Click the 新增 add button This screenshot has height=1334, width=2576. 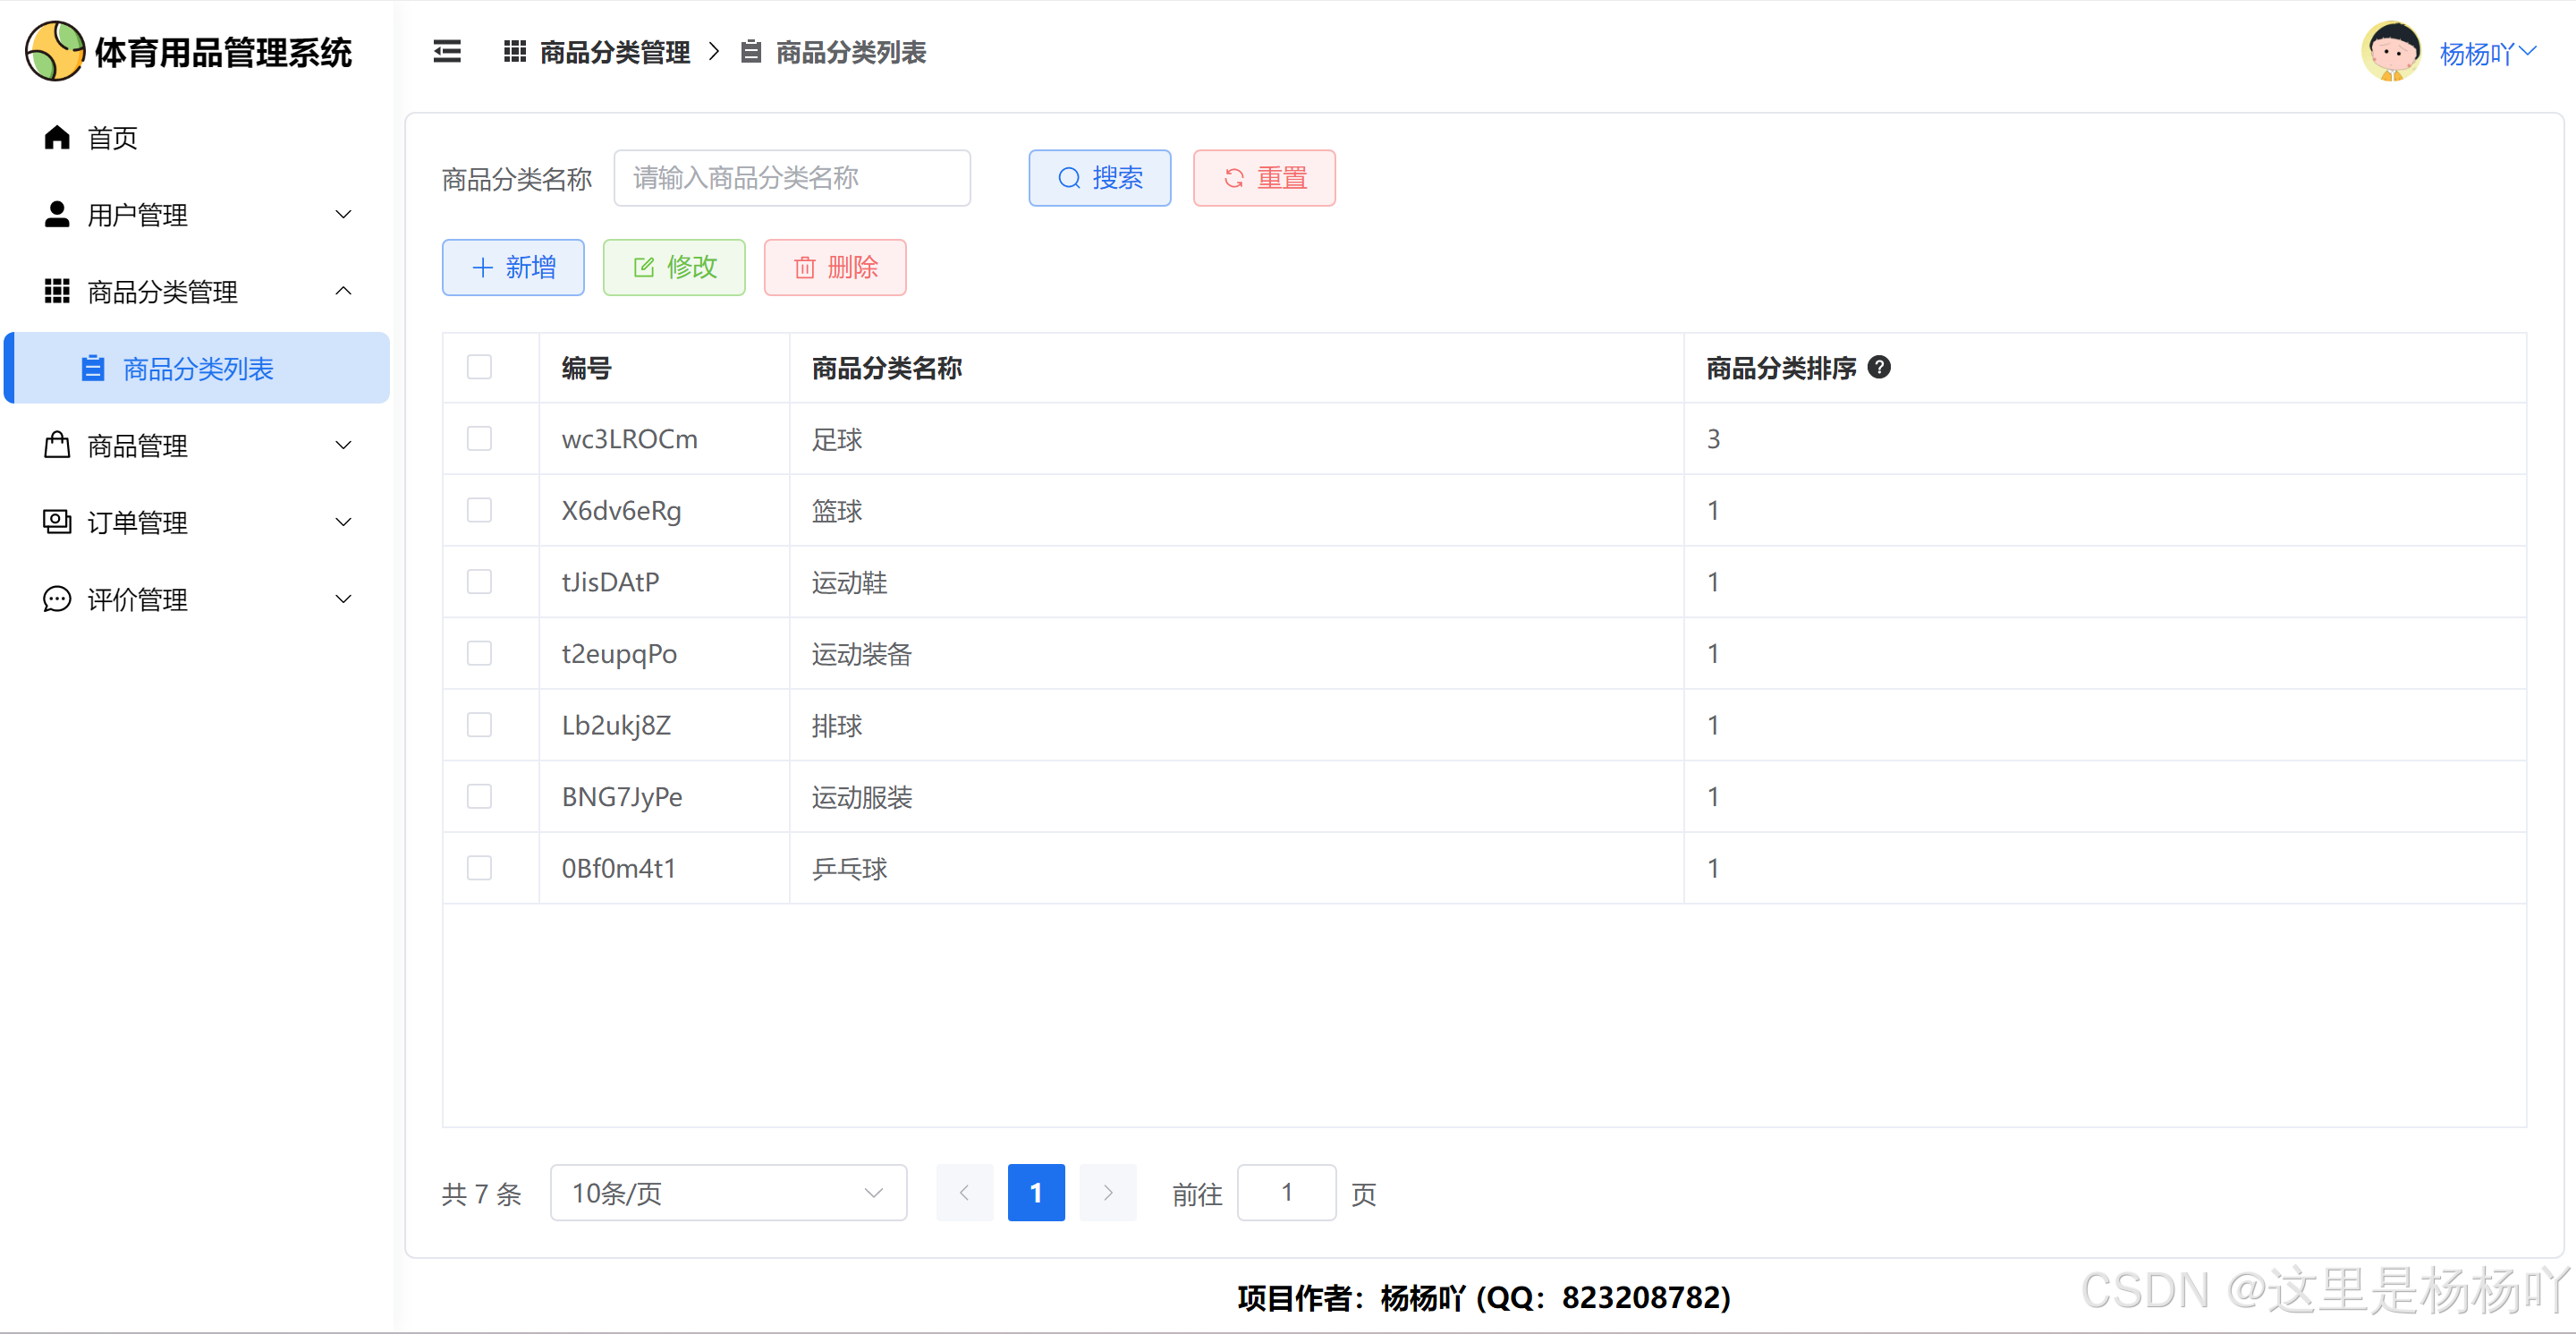tap(513, 267)
